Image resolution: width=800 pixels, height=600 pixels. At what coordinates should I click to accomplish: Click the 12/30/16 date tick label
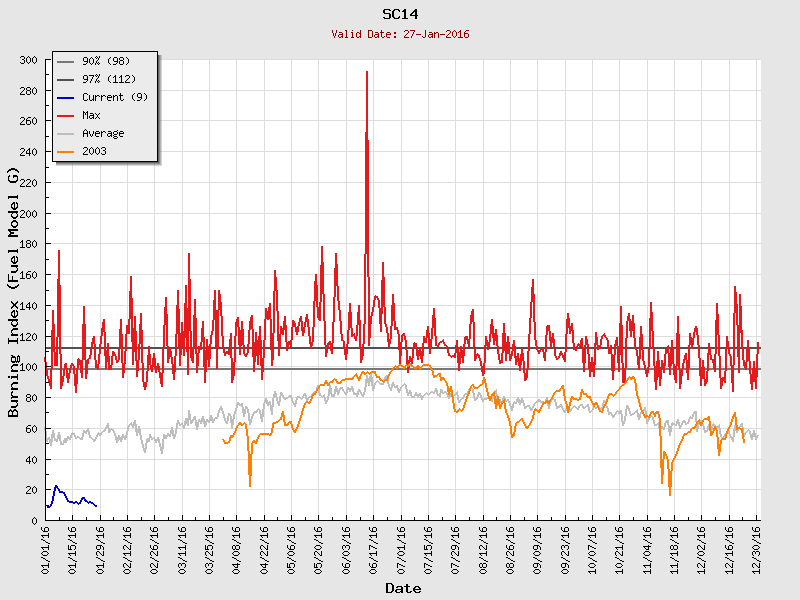(x=757, y=548)
